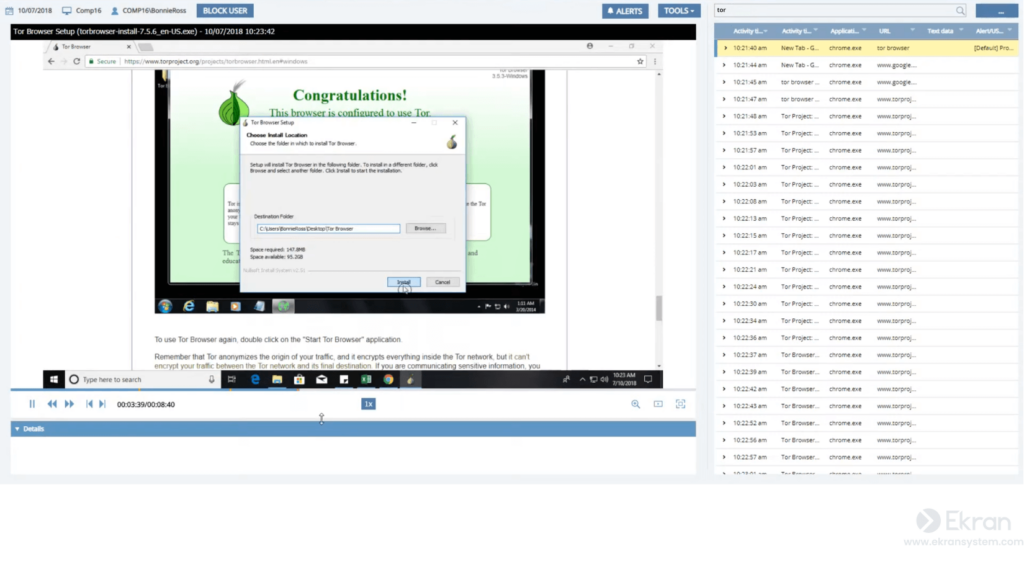Open Application column filter dropdown

point(864,31)
